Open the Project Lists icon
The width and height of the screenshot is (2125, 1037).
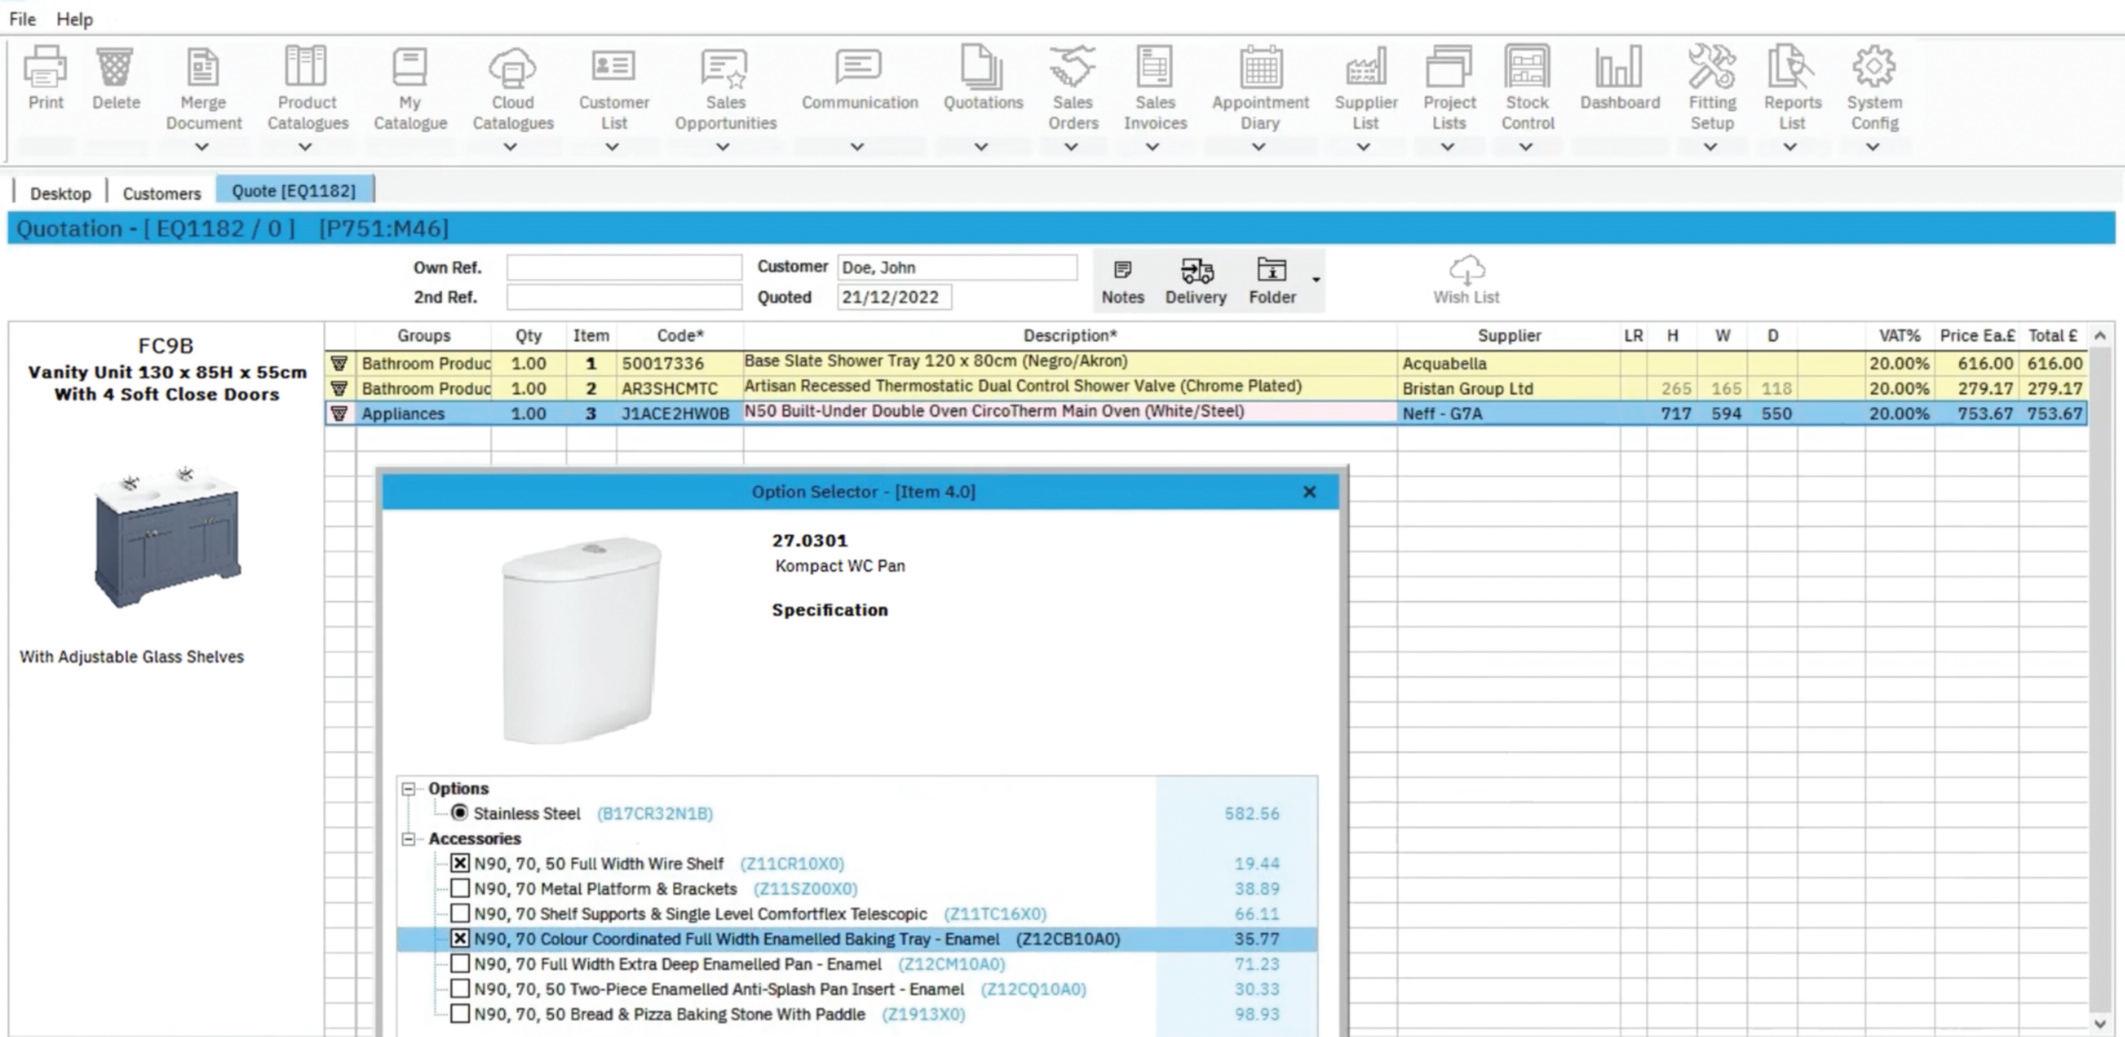[x=1448, y=66]
